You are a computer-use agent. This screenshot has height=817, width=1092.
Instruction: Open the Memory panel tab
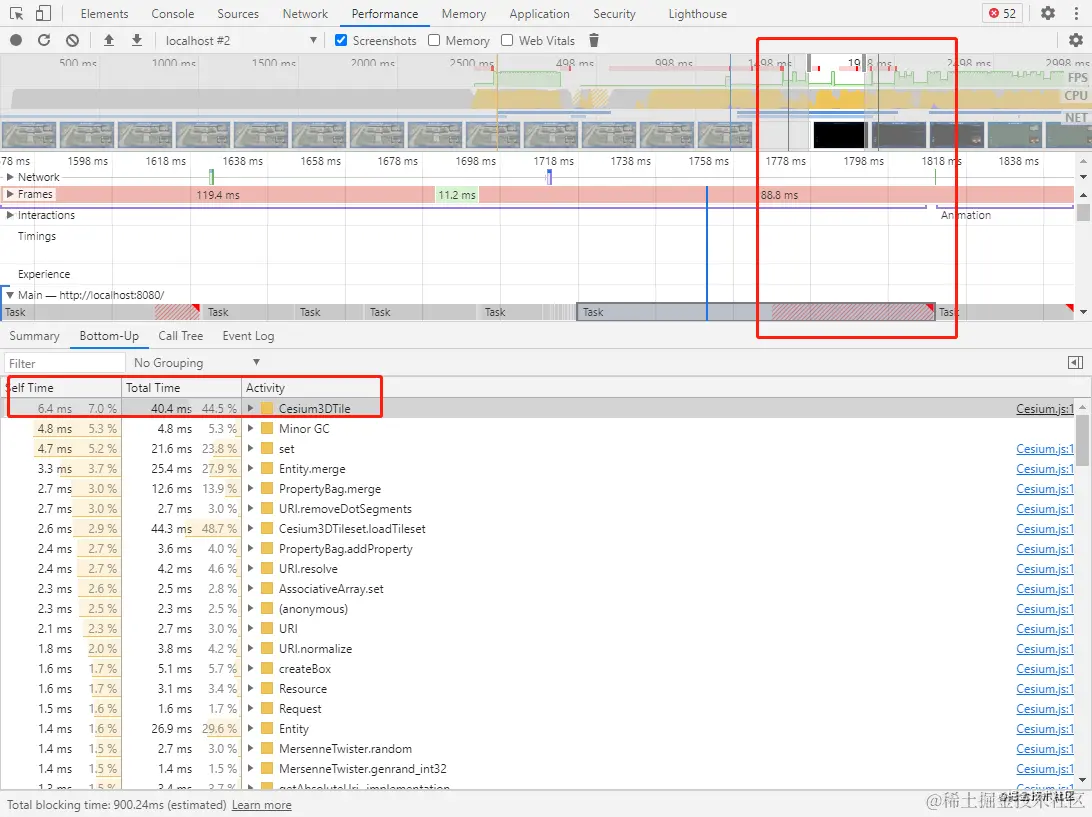(464, 13)
